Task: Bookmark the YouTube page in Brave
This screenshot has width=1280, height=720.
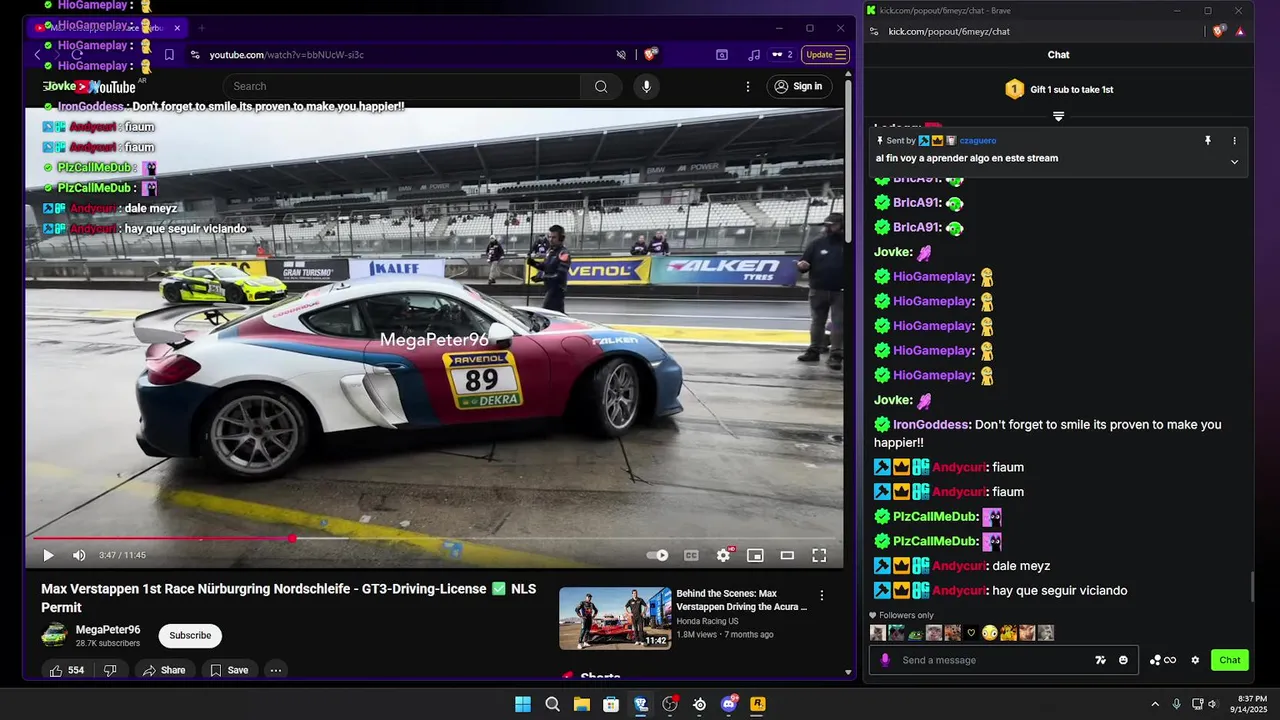Action: point(169,55)
